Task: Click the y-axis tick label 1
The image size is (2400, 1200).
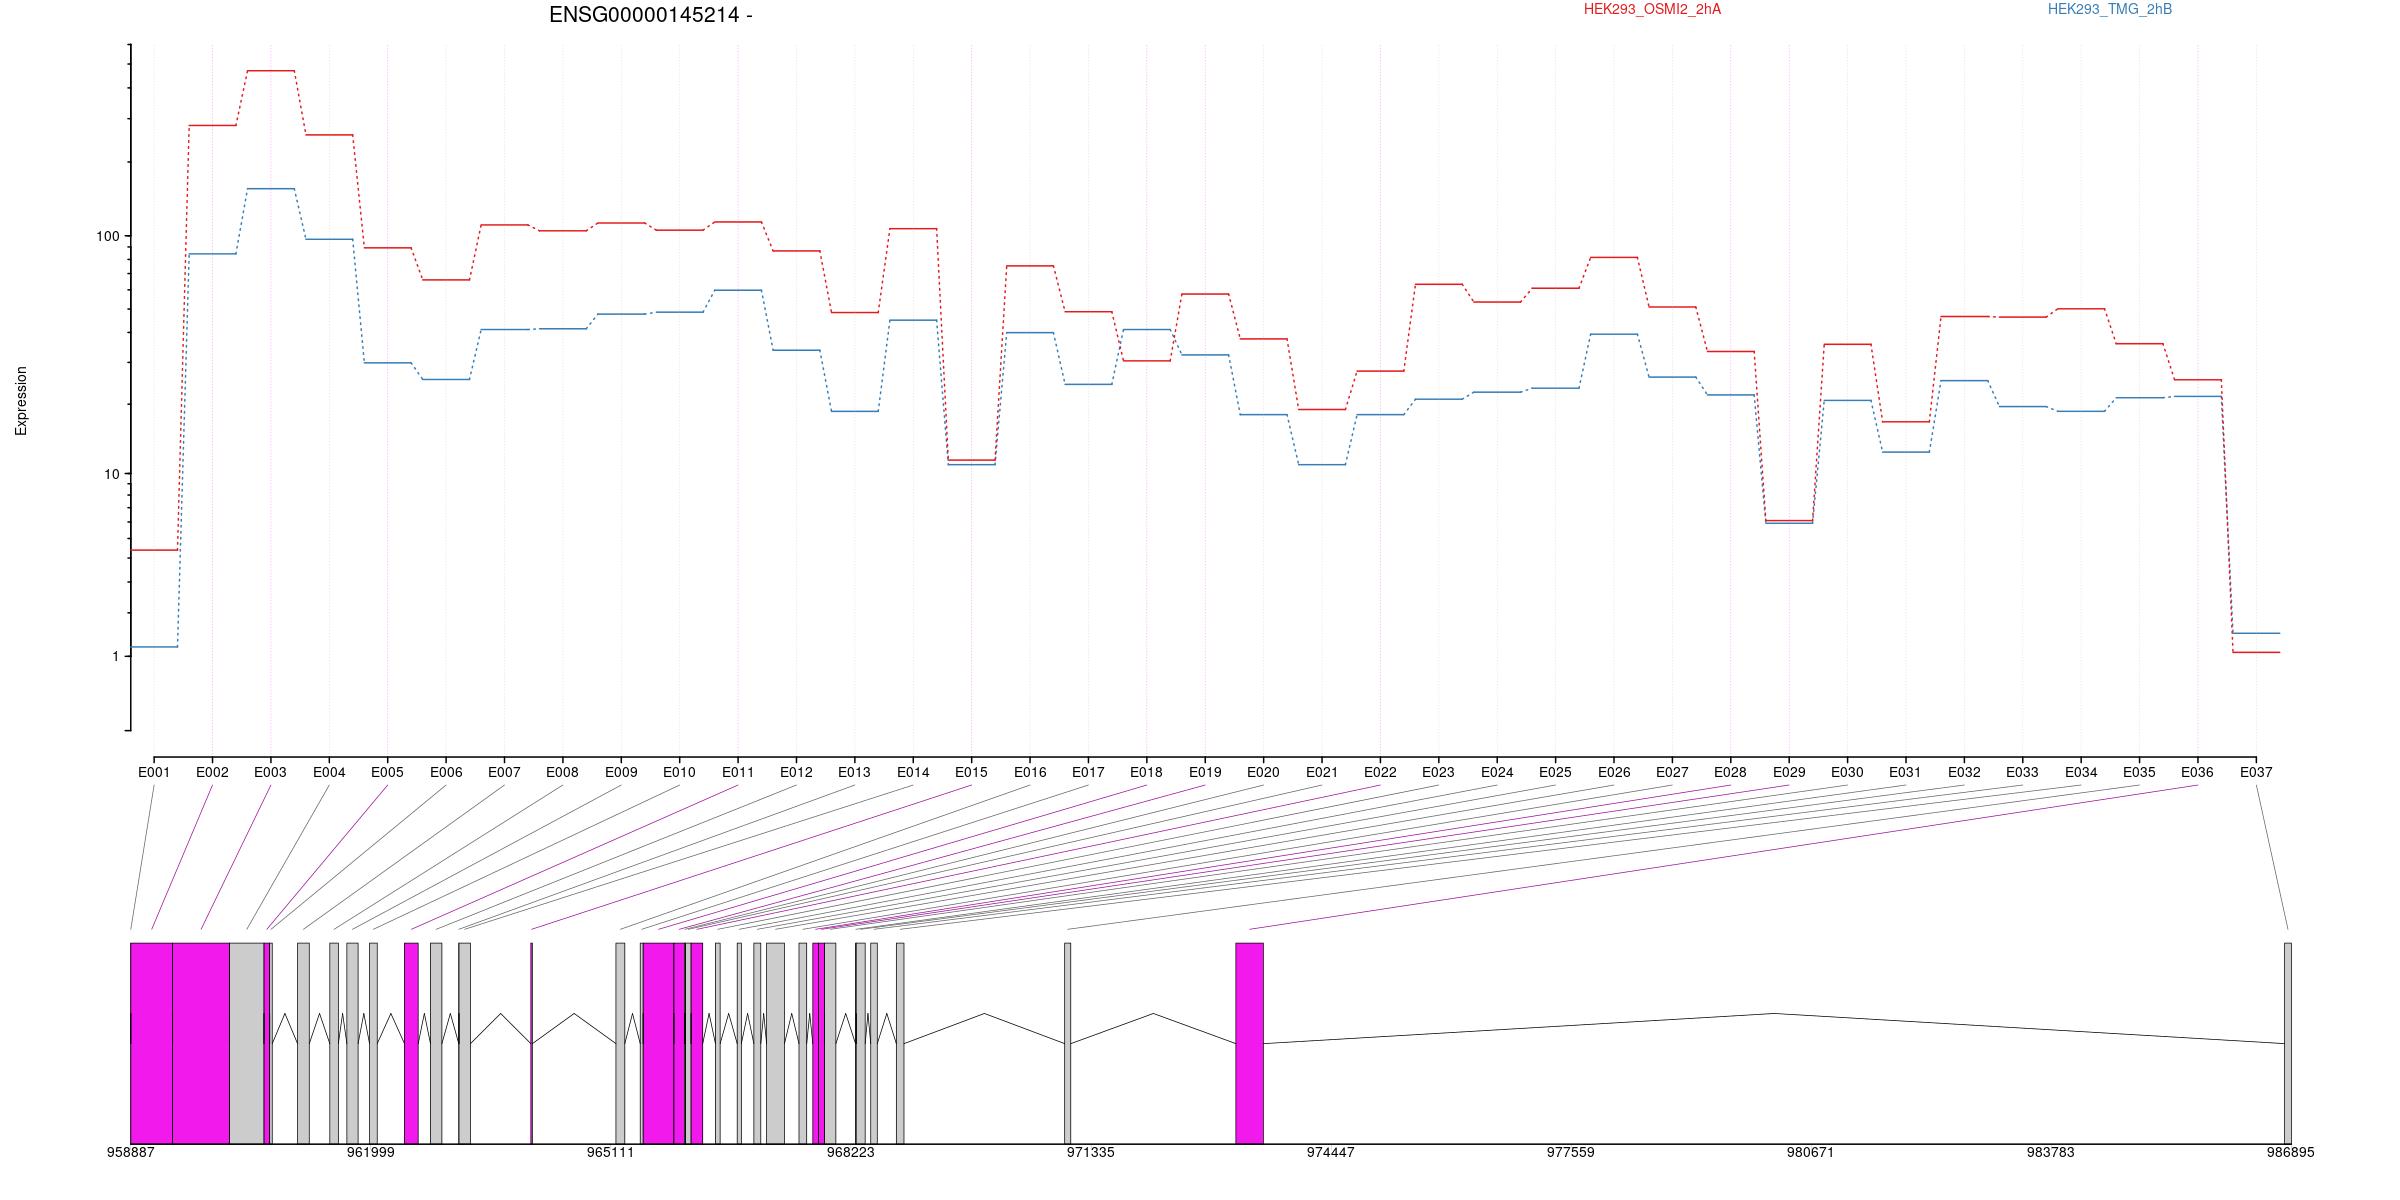Action: coord(115,657)
